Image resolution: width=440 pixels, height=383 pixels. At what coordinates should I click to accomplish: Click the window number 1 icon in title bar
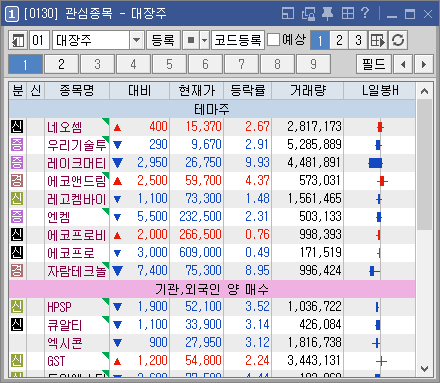coord(12,14)
